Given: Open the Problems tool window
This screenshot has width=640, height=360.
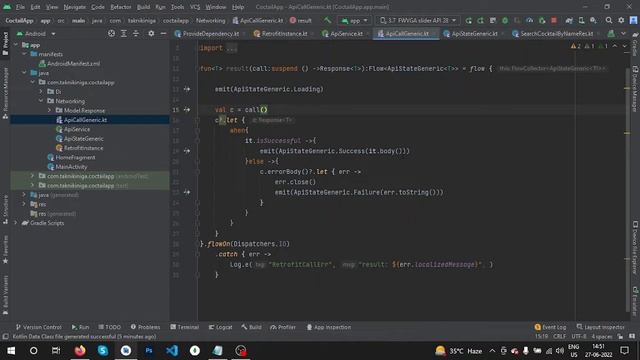Looking at the screenshot, I should pos(145,327).
